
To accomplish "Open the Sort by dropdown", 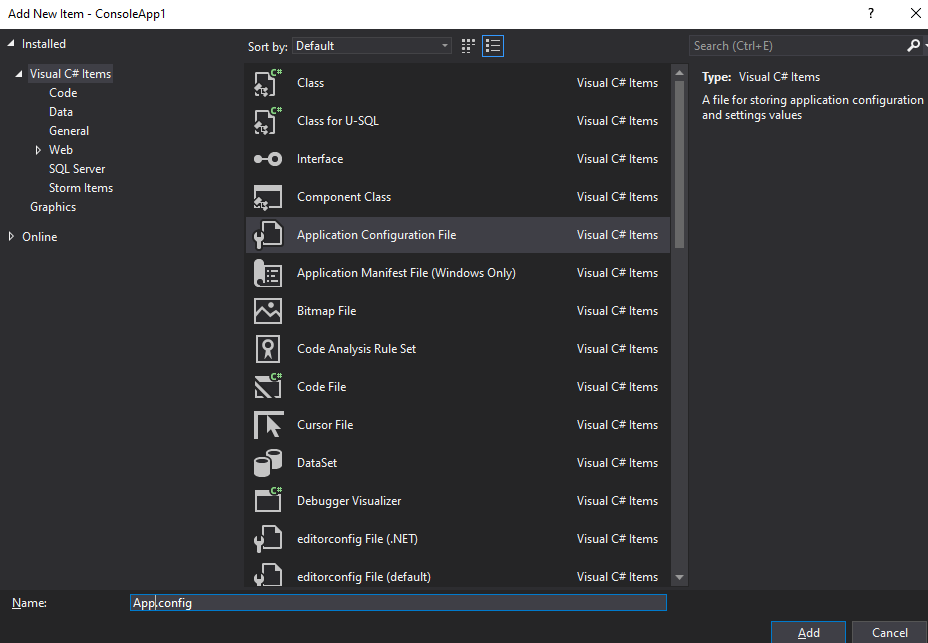I will 372,46.
